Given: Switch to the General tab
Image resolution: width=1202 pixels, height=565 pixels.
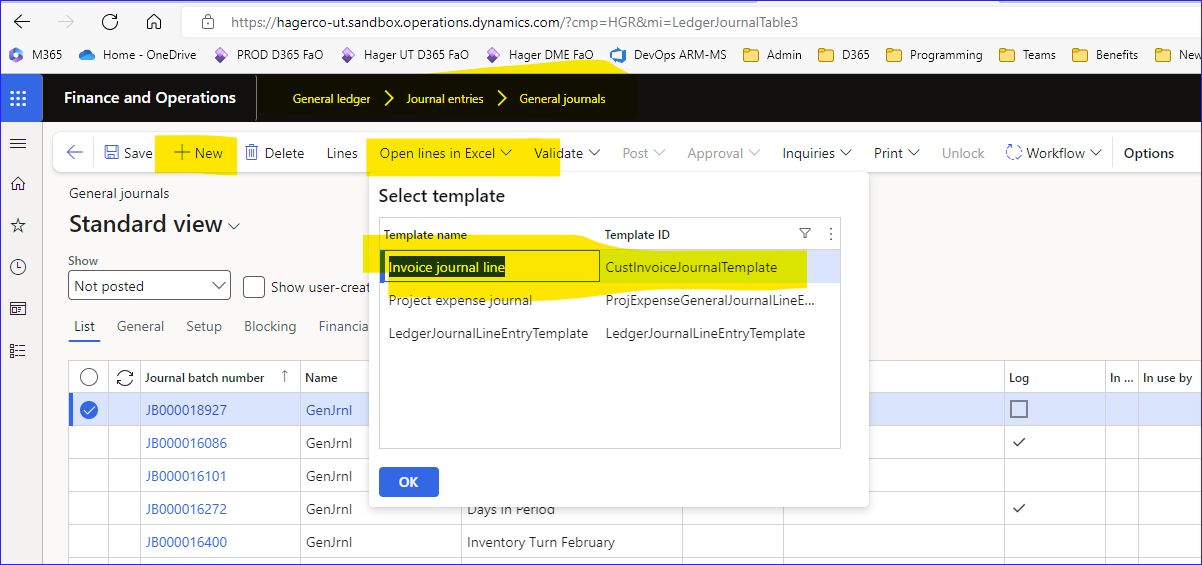Looking at the screenshot, I should pos(140,326).
